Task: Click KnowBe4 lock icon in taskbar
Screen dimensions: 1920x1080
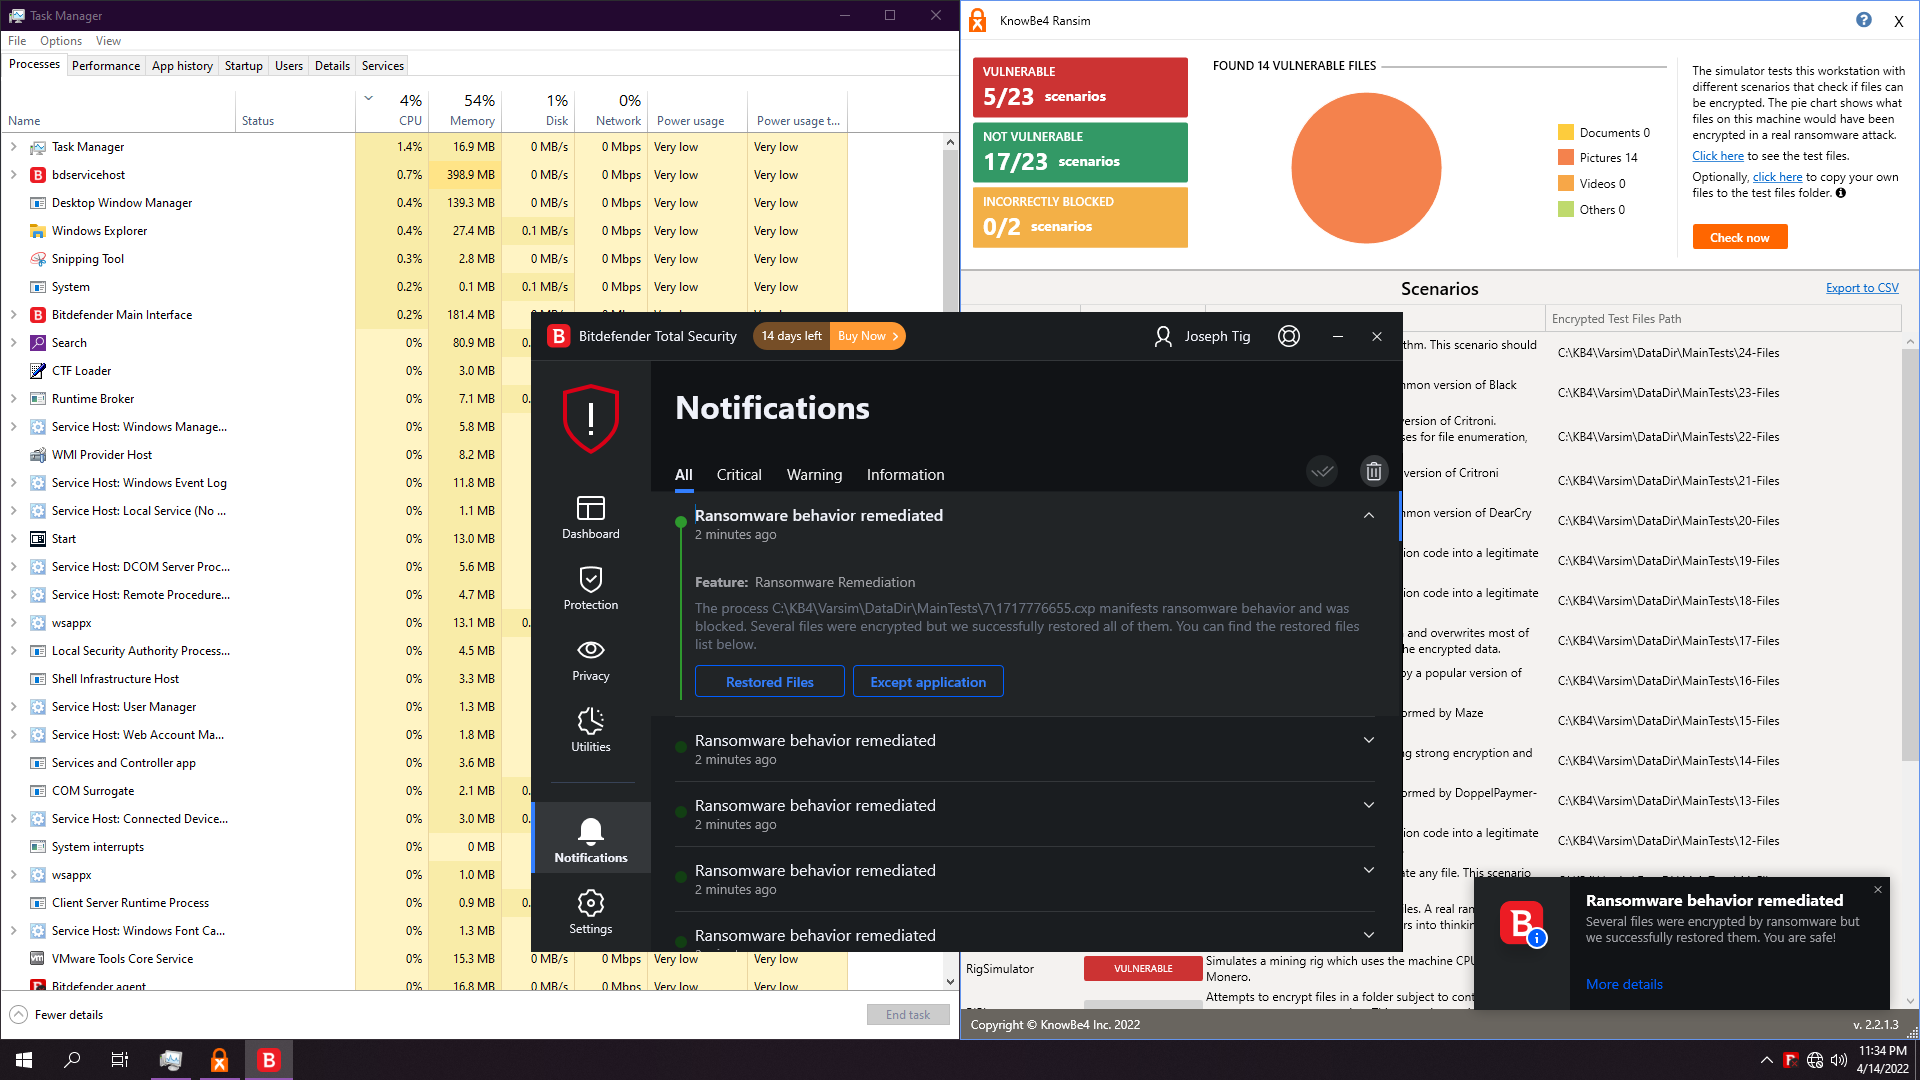Action: (x=219, y=1060)
